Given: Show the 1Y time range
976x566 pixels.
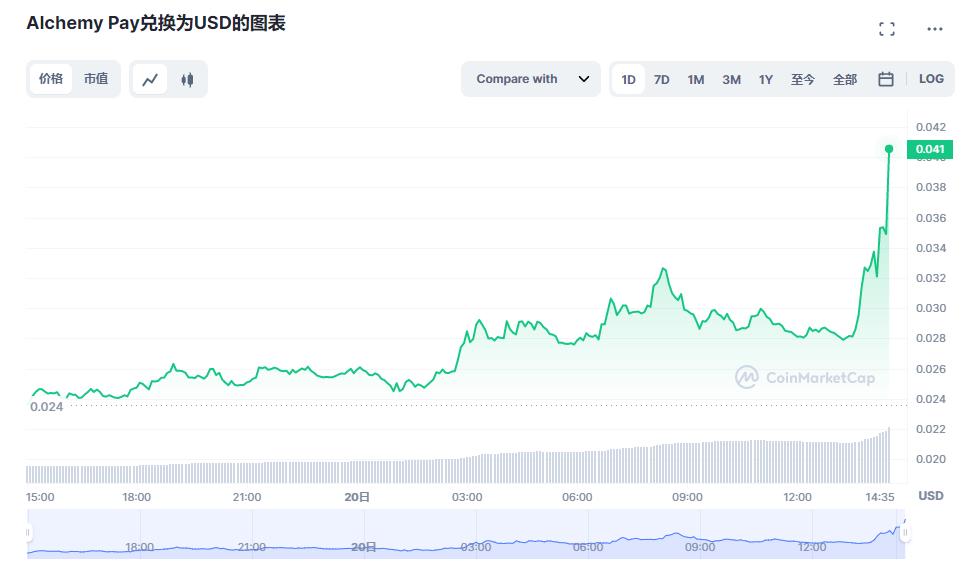Looking at the screenshot, I should click(x=766, y=79).
